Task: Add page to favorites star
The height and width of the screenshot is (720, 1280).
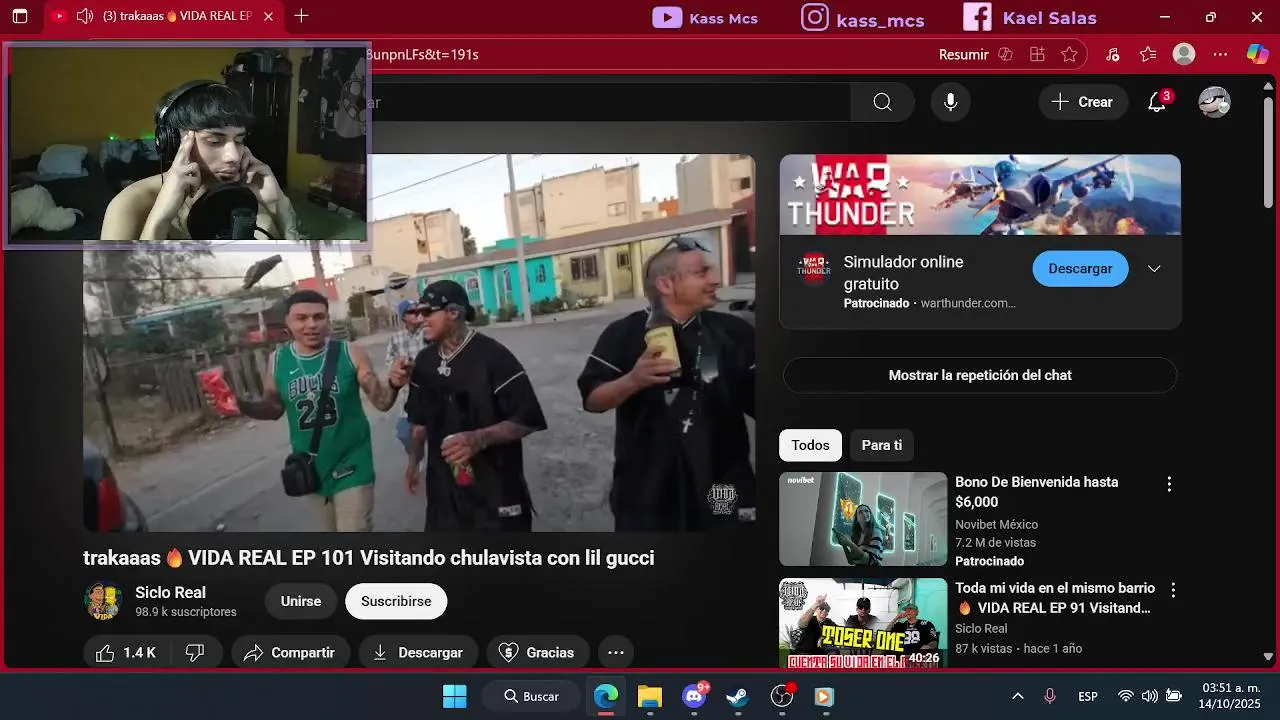Action: click(1069, 55)
